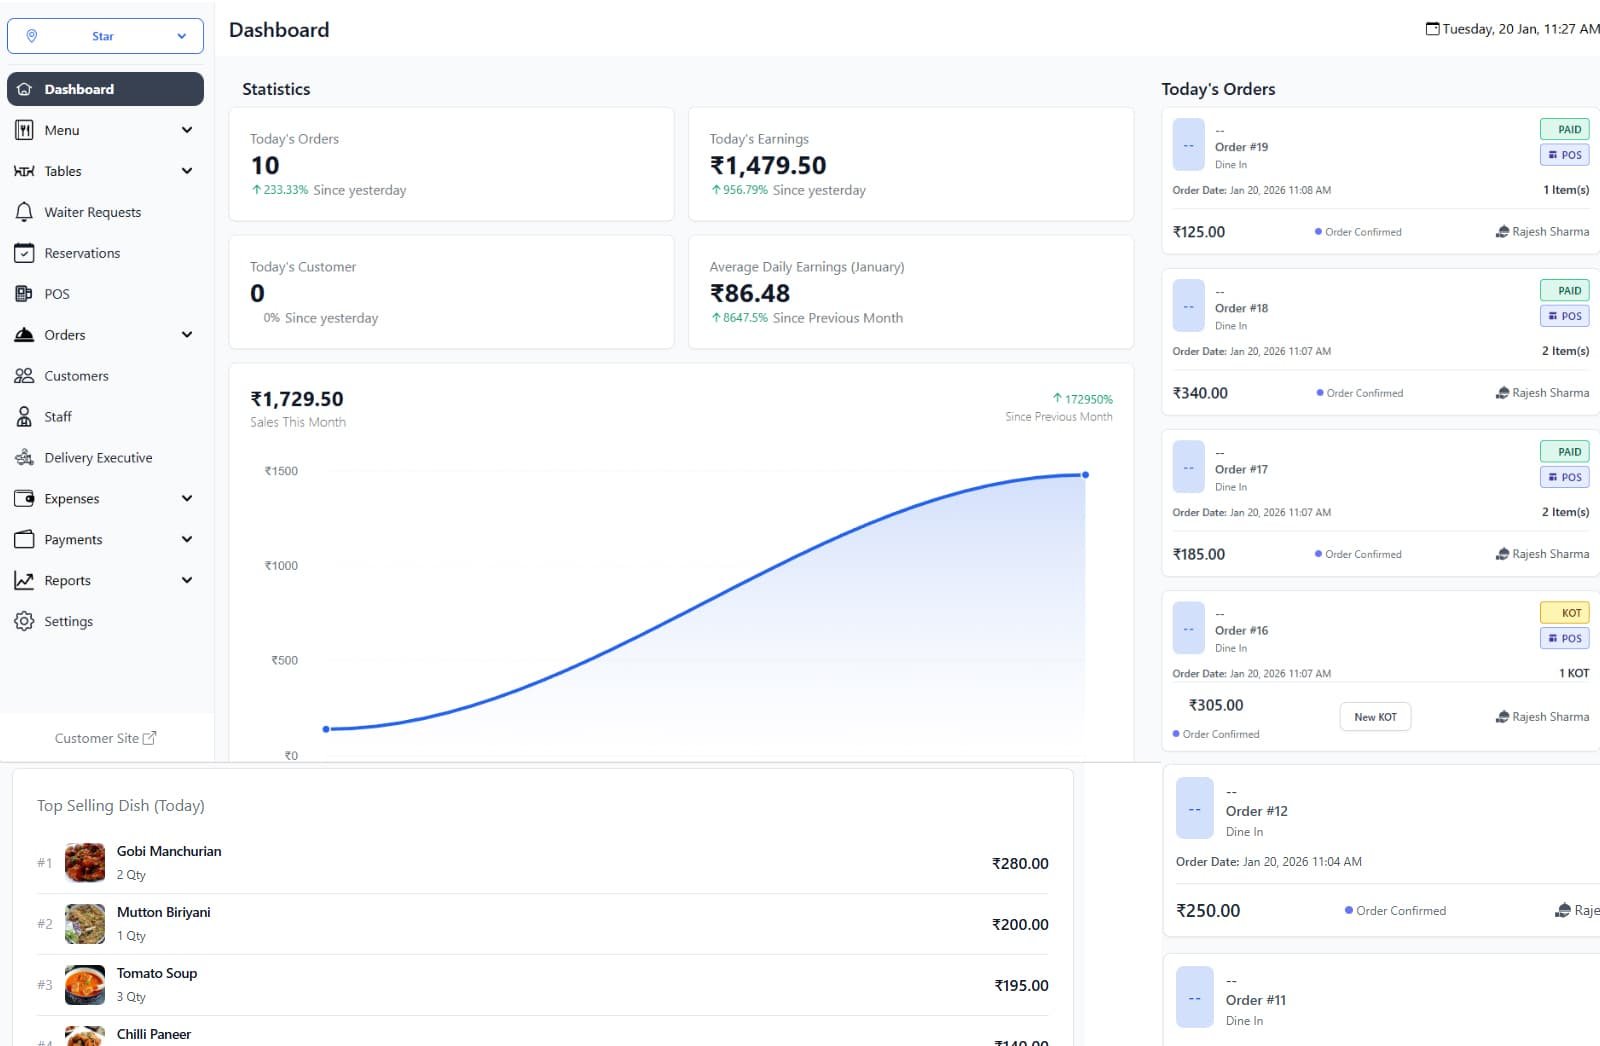
Task: Open the Expenses sidebar entry
Action: coord(72,499)
